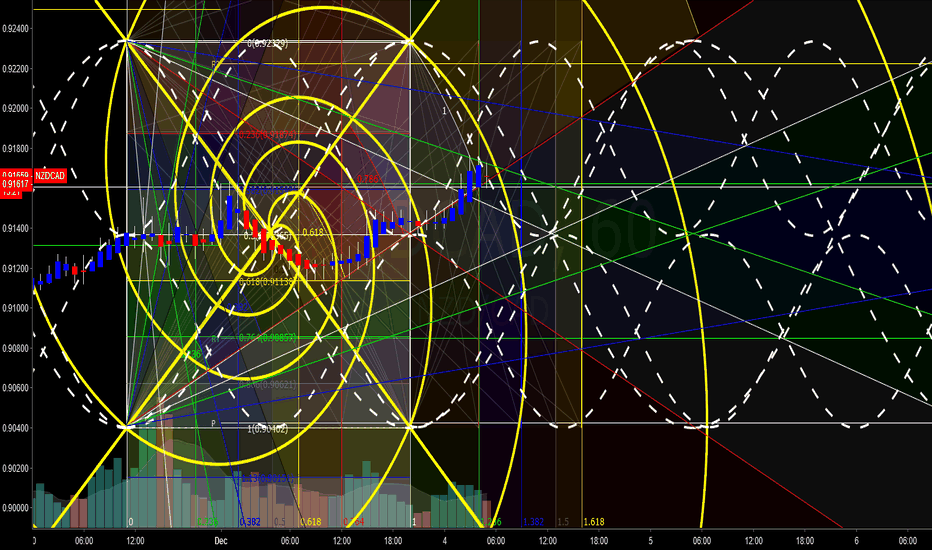Viewport: 932px width, 550px height.
Task: Select the 0.90600 price axis label
Action: point(15,388)
